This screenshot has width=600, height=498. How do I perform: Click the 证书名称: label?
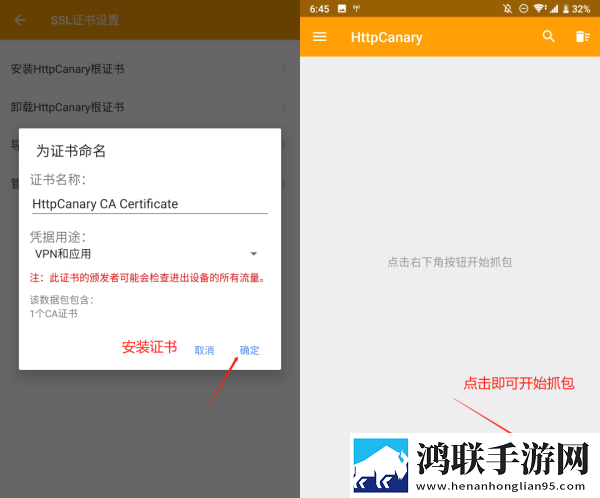pyautogui.click(x=58, y=180)
